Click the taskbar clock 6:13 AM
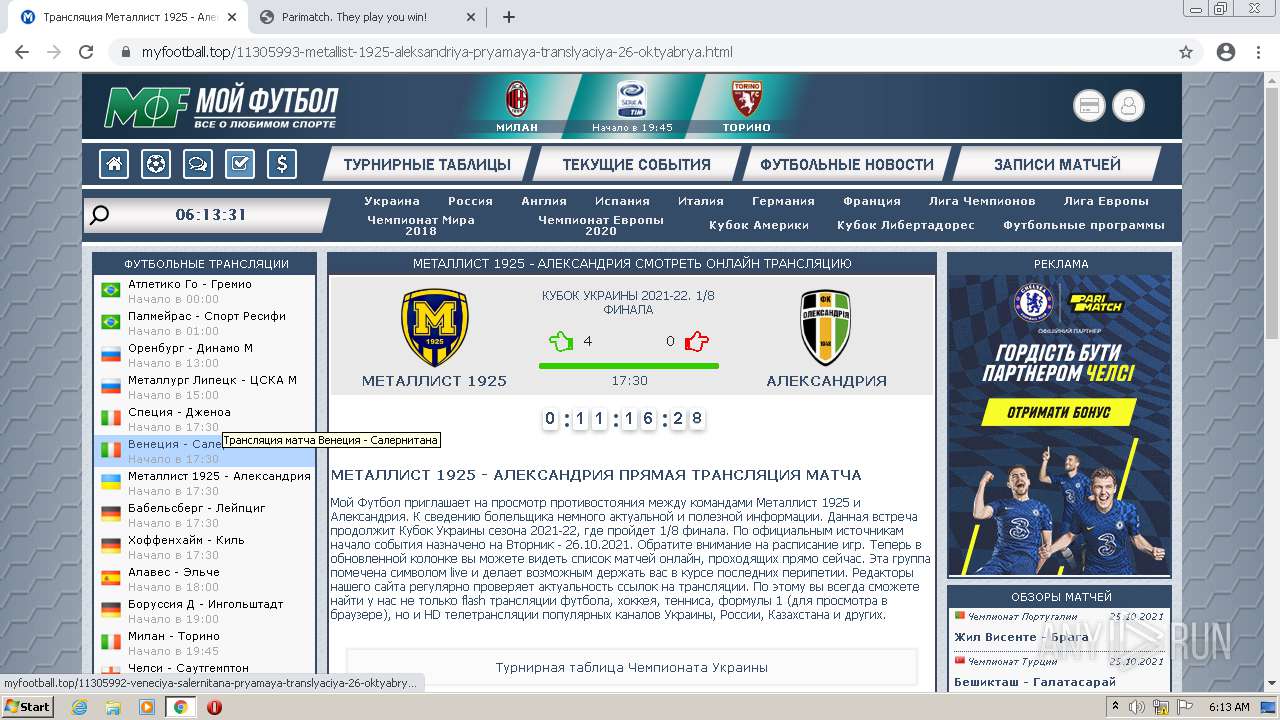This screenshot has width=1280, height=720. coord(1229,707)
